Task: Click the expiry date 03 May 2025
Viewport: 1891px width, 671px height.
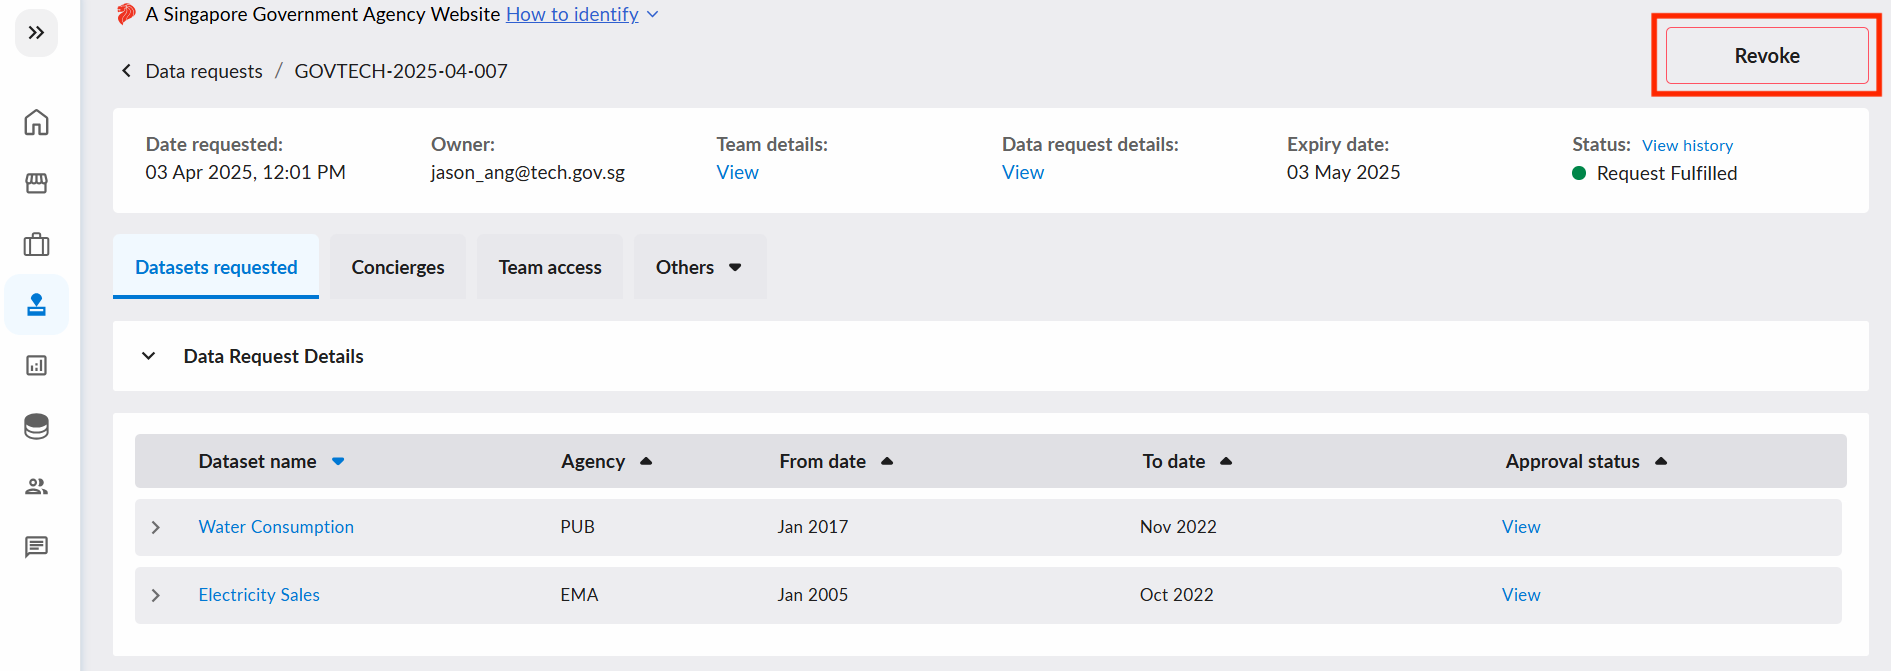Action: [x=1343, y=172]
